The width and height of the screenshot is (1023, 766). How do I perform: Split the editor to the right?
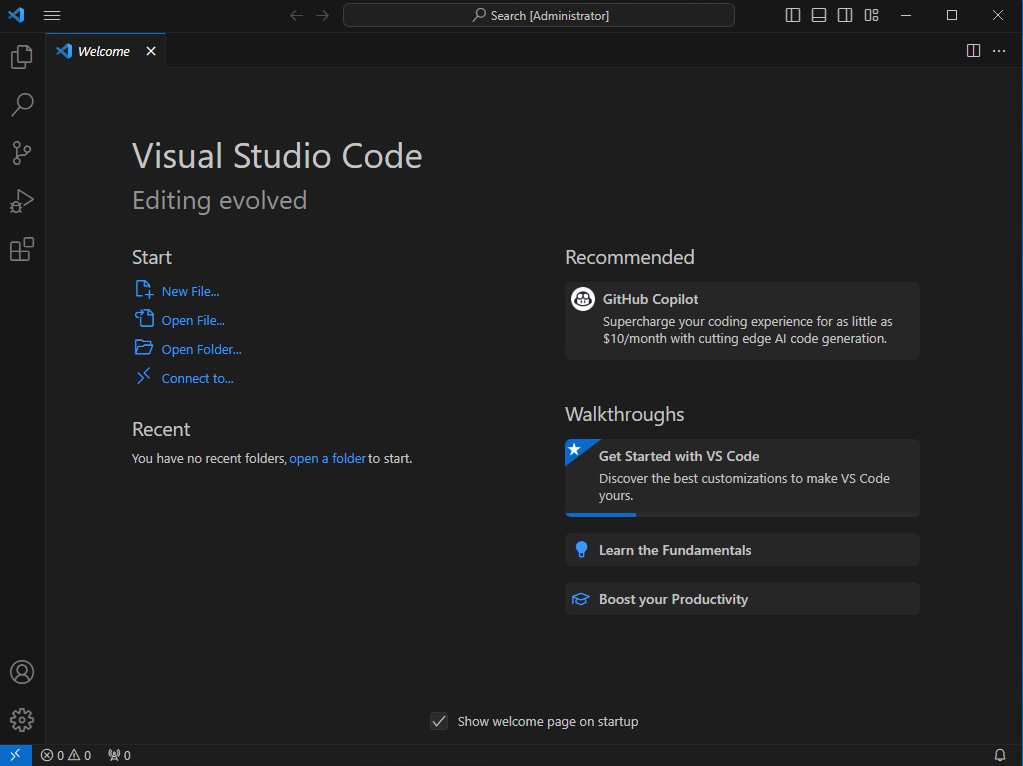(x=973, y=51)
